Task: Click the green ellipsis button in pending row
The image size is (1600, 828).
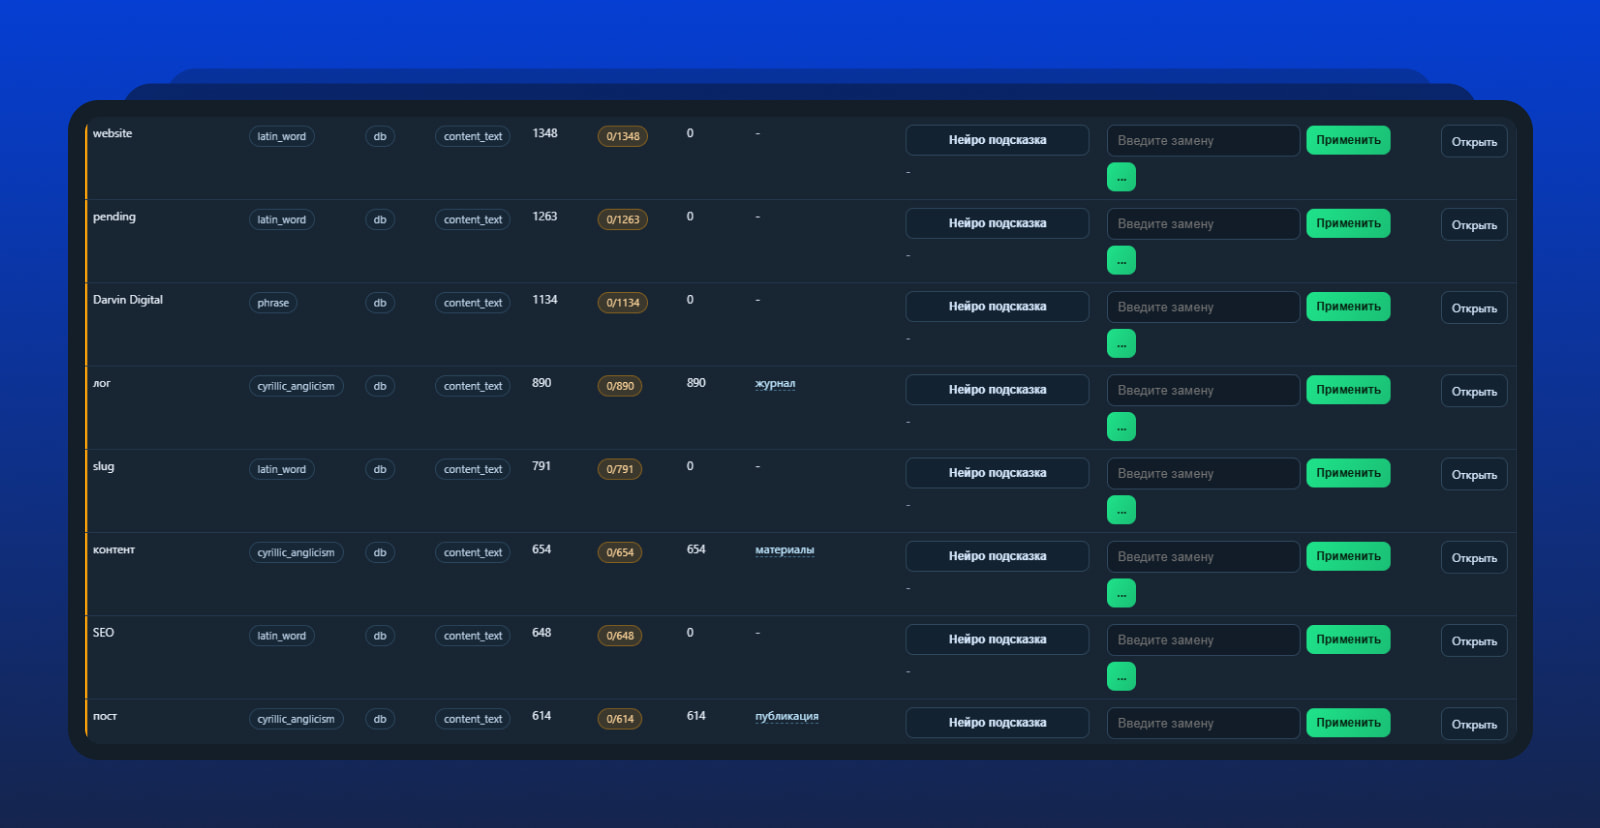Action: tap(1121, 261)
